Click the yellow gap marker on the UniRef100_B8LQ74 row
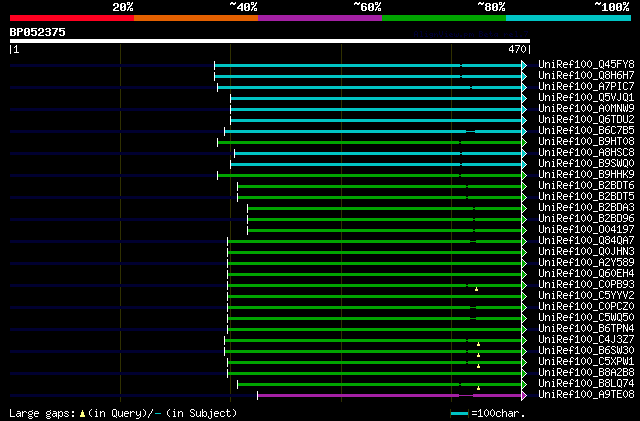The width and height of the screenshot is (640, 421). (478, 388)
